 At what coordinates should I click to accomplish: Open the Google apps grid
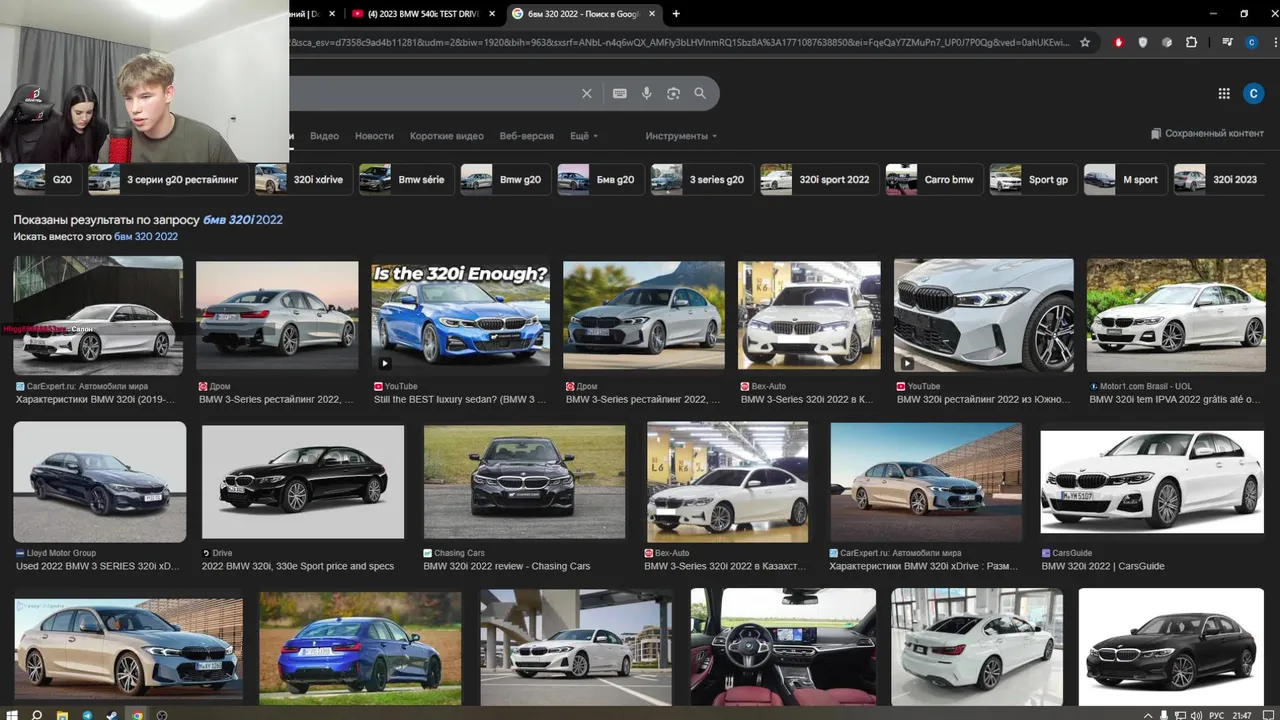tap(1224, 93)
